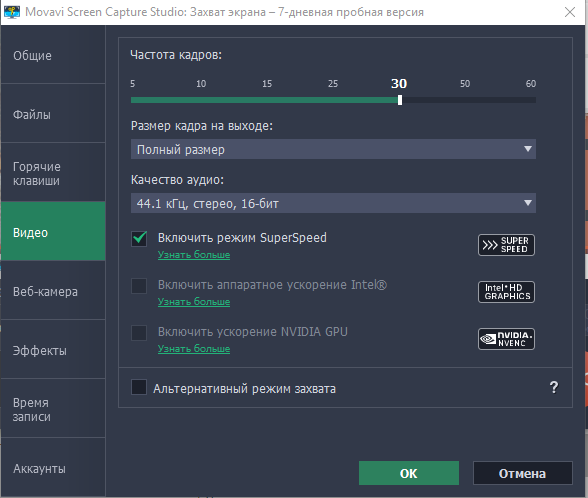Open the Полный размер frame size dropdown
Image resolution: width=588 pixels, height=498 pixels.
pos(333,149)
